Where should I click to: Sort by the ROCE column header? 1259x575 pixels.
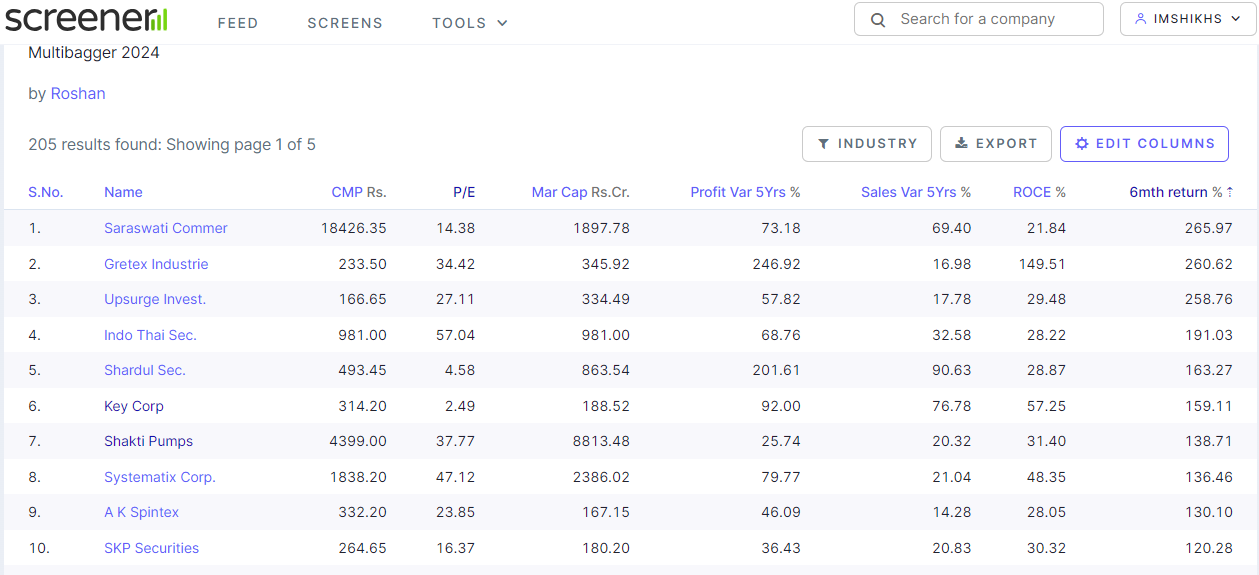click(x=1039, y=192)
